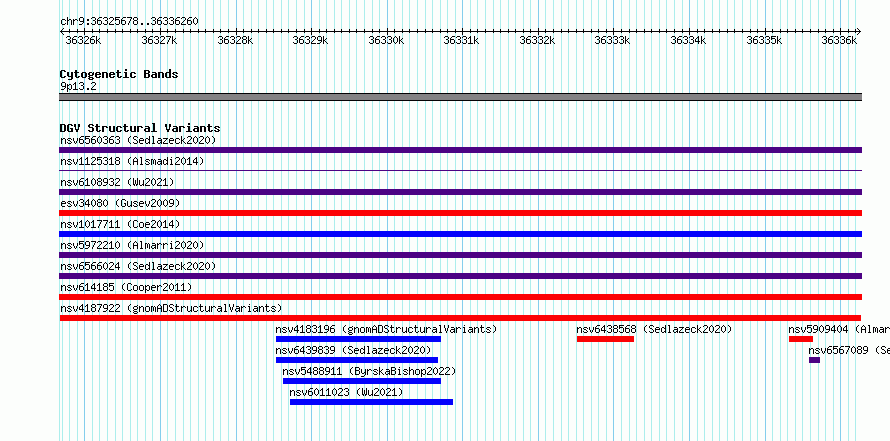890x441 pixels.
Task: Open the nsv5909404 variant label
Action: (839, 329)
